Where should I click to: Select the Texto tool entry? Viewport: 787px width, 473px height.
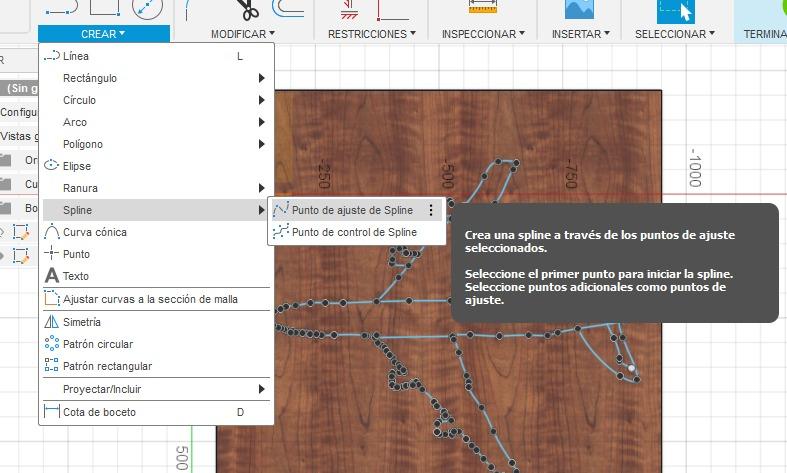click(156, 276)
